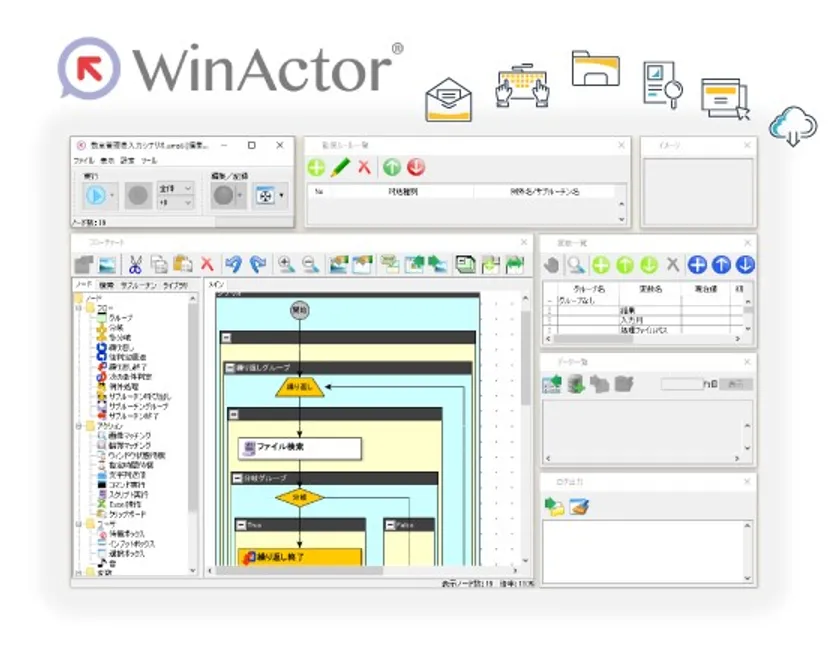Open the ツール menu

pyautogui.click(x=149, y=160)
